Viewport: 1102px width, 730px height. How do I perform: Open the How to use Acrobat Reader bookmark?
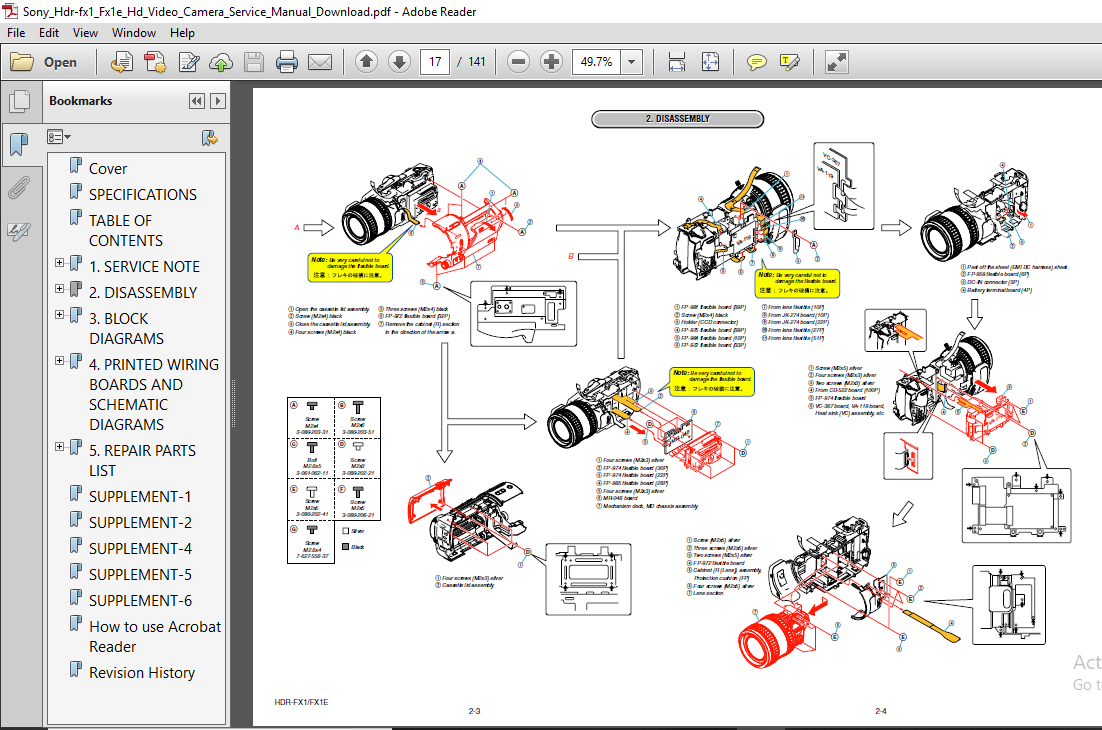tap(155, 637)
